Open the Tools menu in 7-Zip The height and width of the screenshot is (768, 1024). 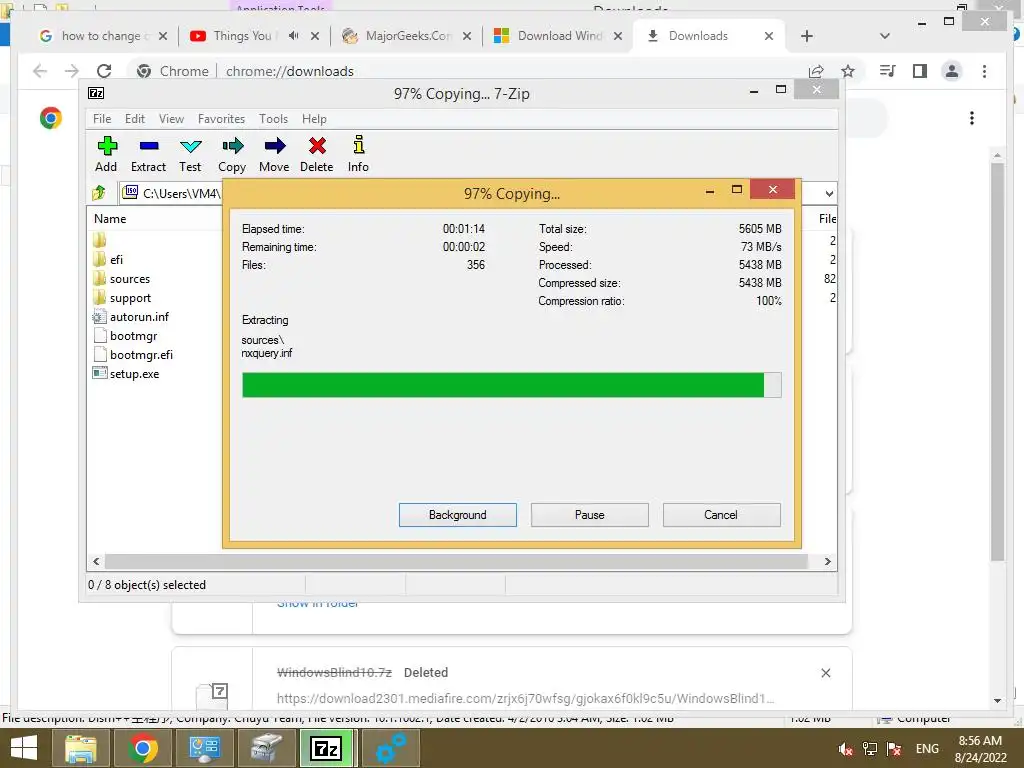[x=273, y=119]
